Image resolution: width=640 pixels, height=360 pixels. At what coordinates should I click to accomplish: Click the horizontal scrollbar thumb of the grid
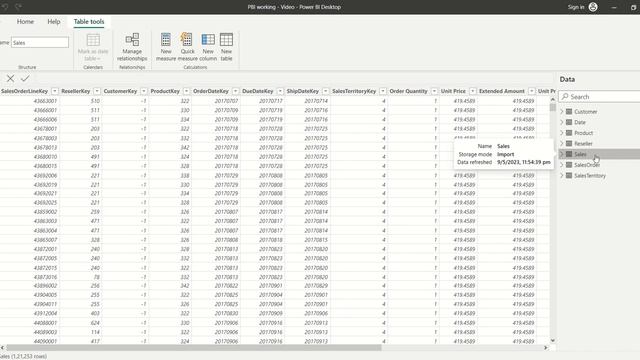click(193, 347)
